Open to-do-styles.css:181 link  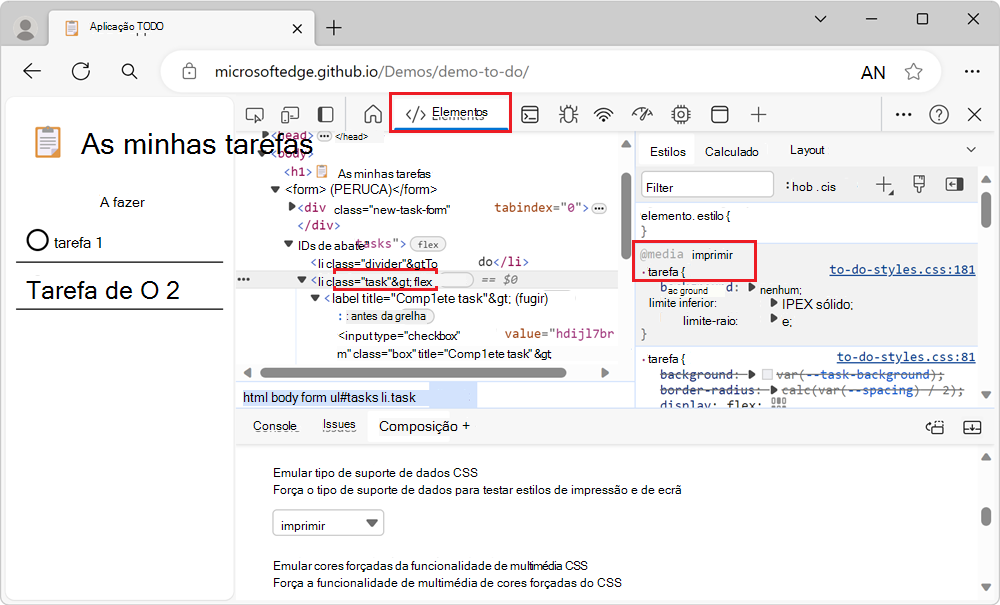[902, 270]
